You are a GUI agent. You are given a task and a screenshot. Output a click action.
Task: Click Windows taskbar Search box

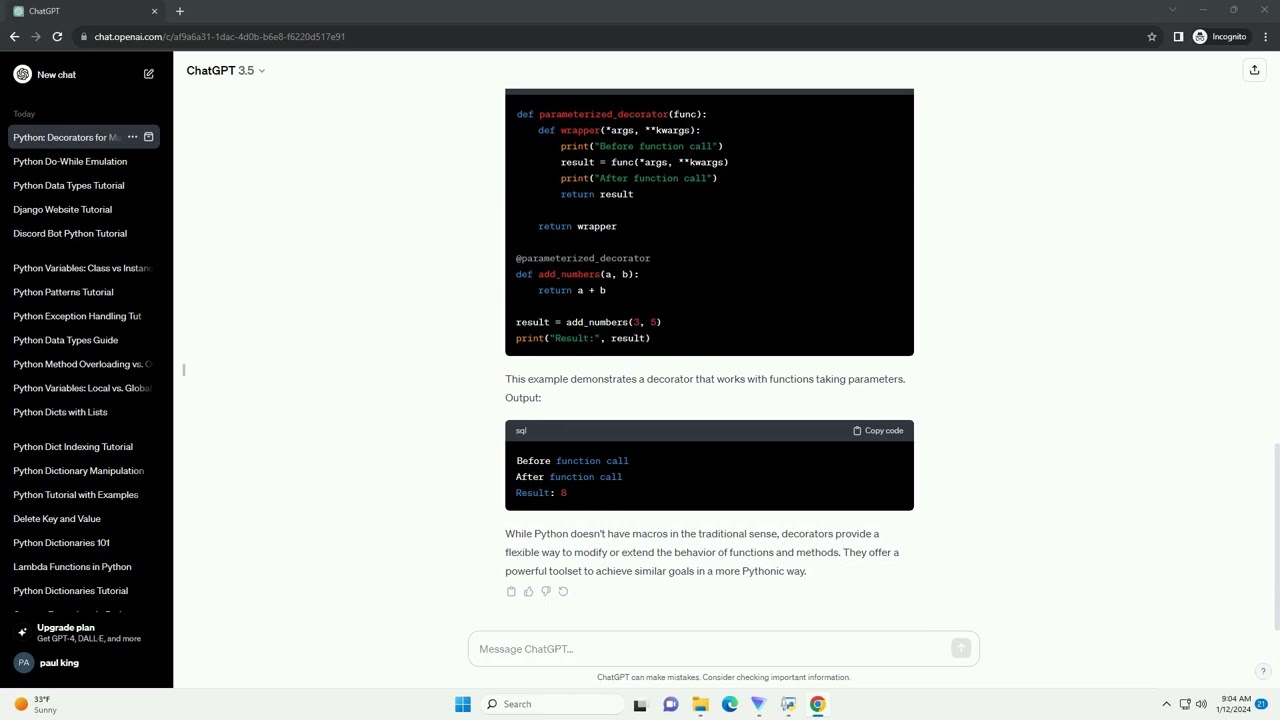[x=551, y=704]
